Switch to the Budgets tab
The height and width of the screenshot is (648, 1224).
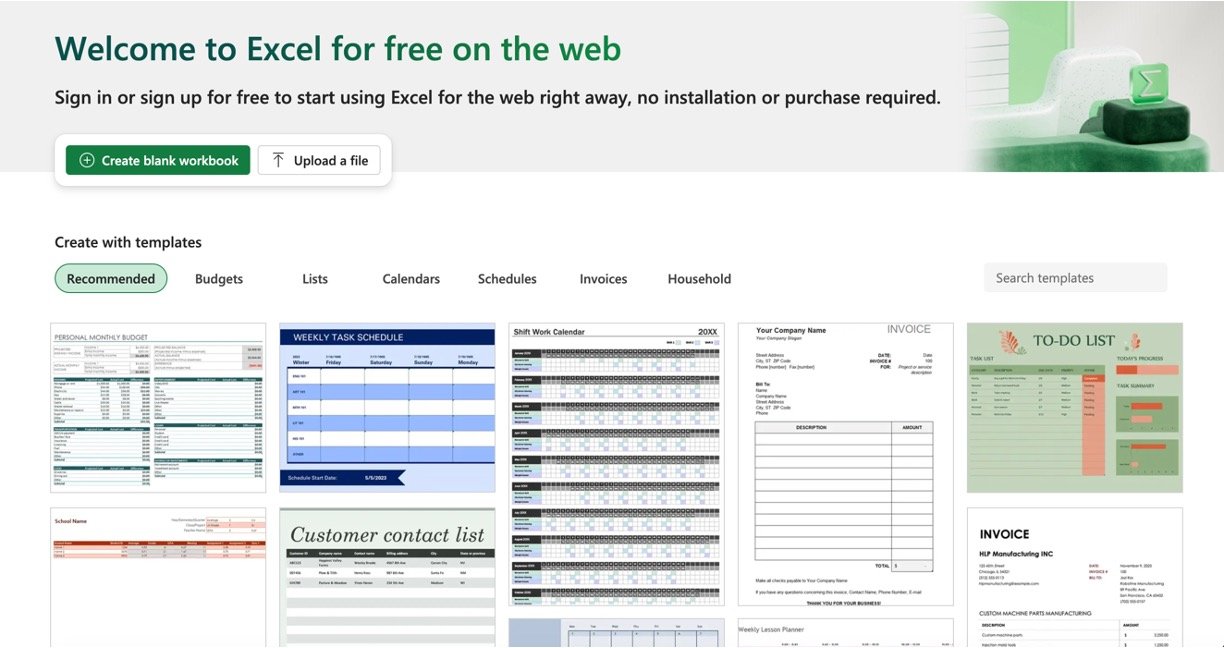click(219, 279)
